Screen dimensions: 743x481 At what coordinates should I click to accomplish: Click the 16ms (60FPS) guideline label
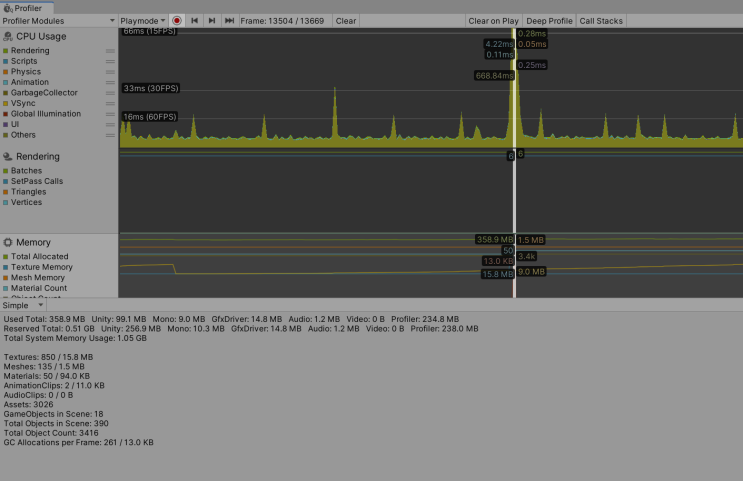[x=150, y=117]
